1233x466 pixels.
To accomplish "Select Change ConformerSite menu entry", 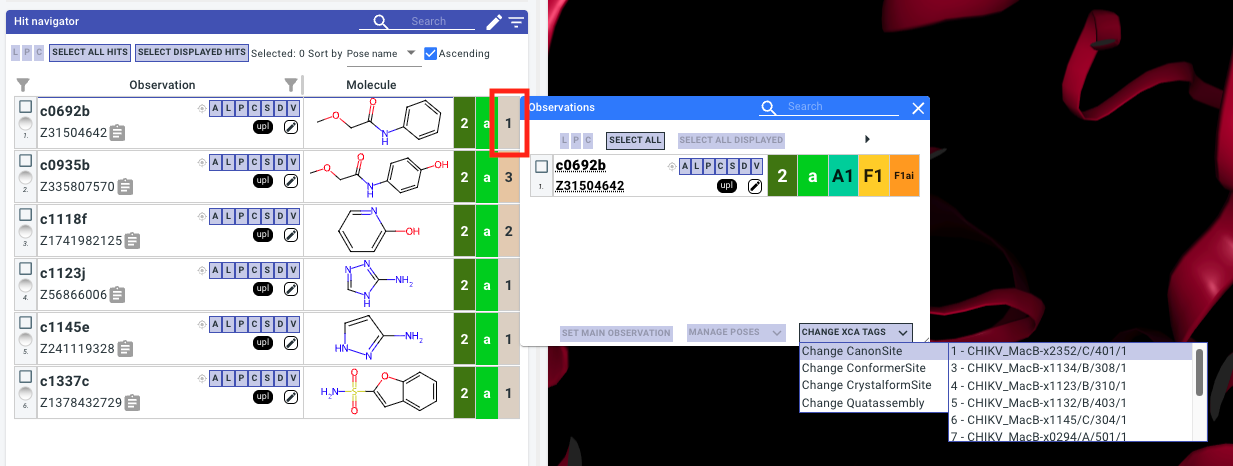I will [873, 368].
